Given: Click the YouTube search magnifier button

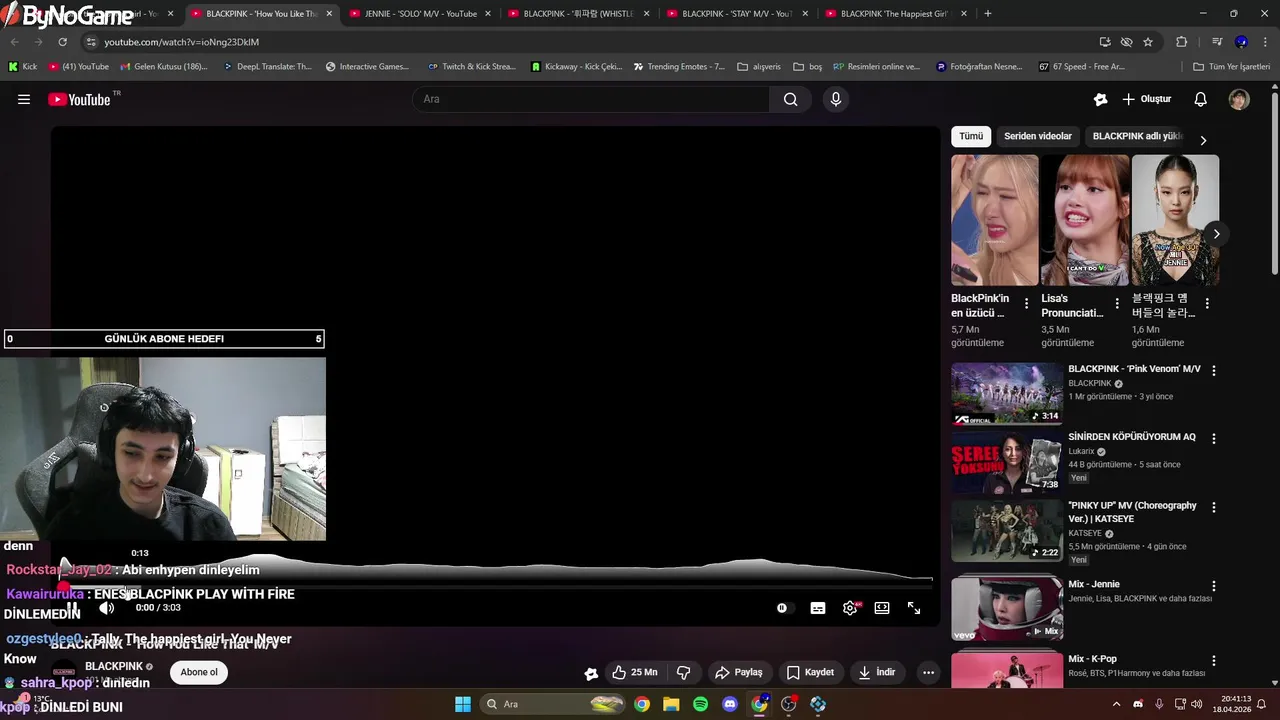Looking at the screenshot, I should coord(790,99).
